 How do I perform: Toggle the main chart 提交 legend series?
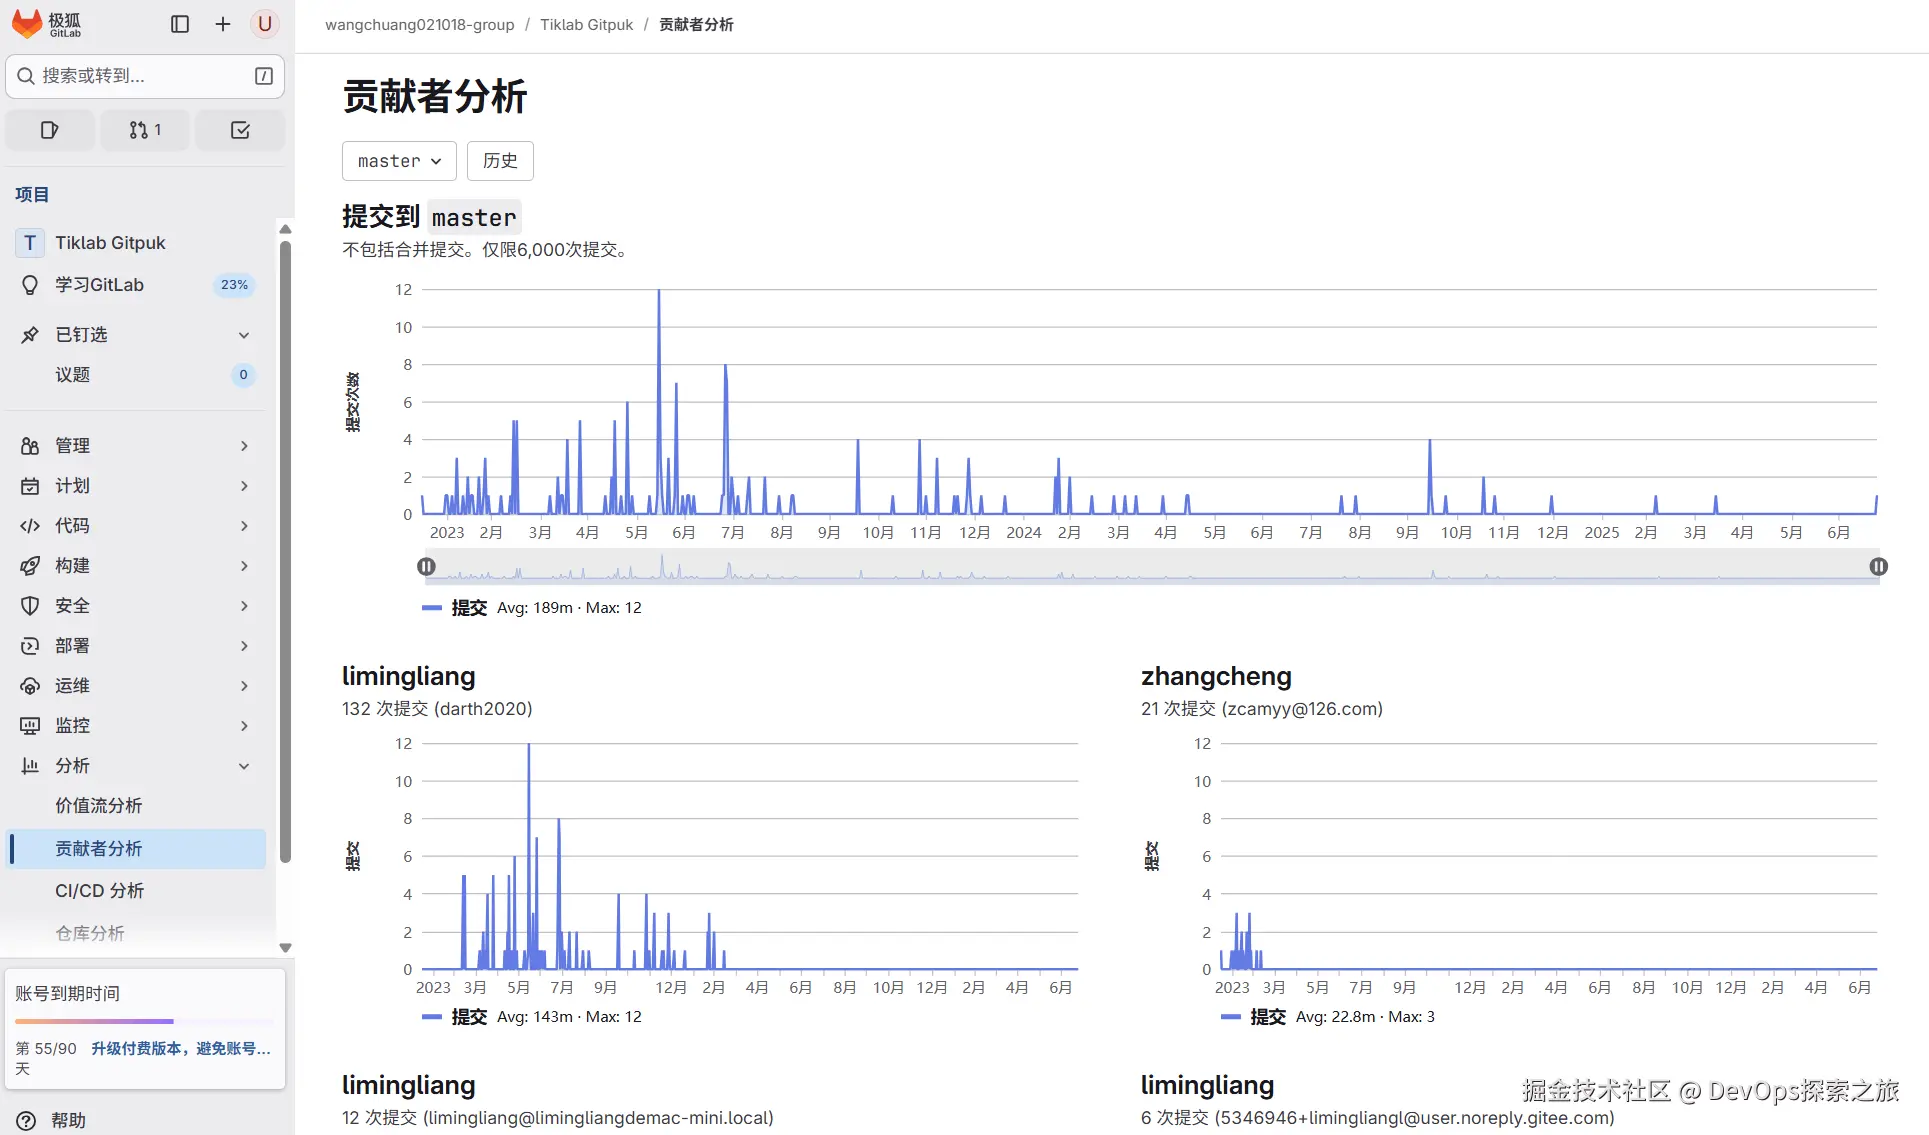coord(469,608)
